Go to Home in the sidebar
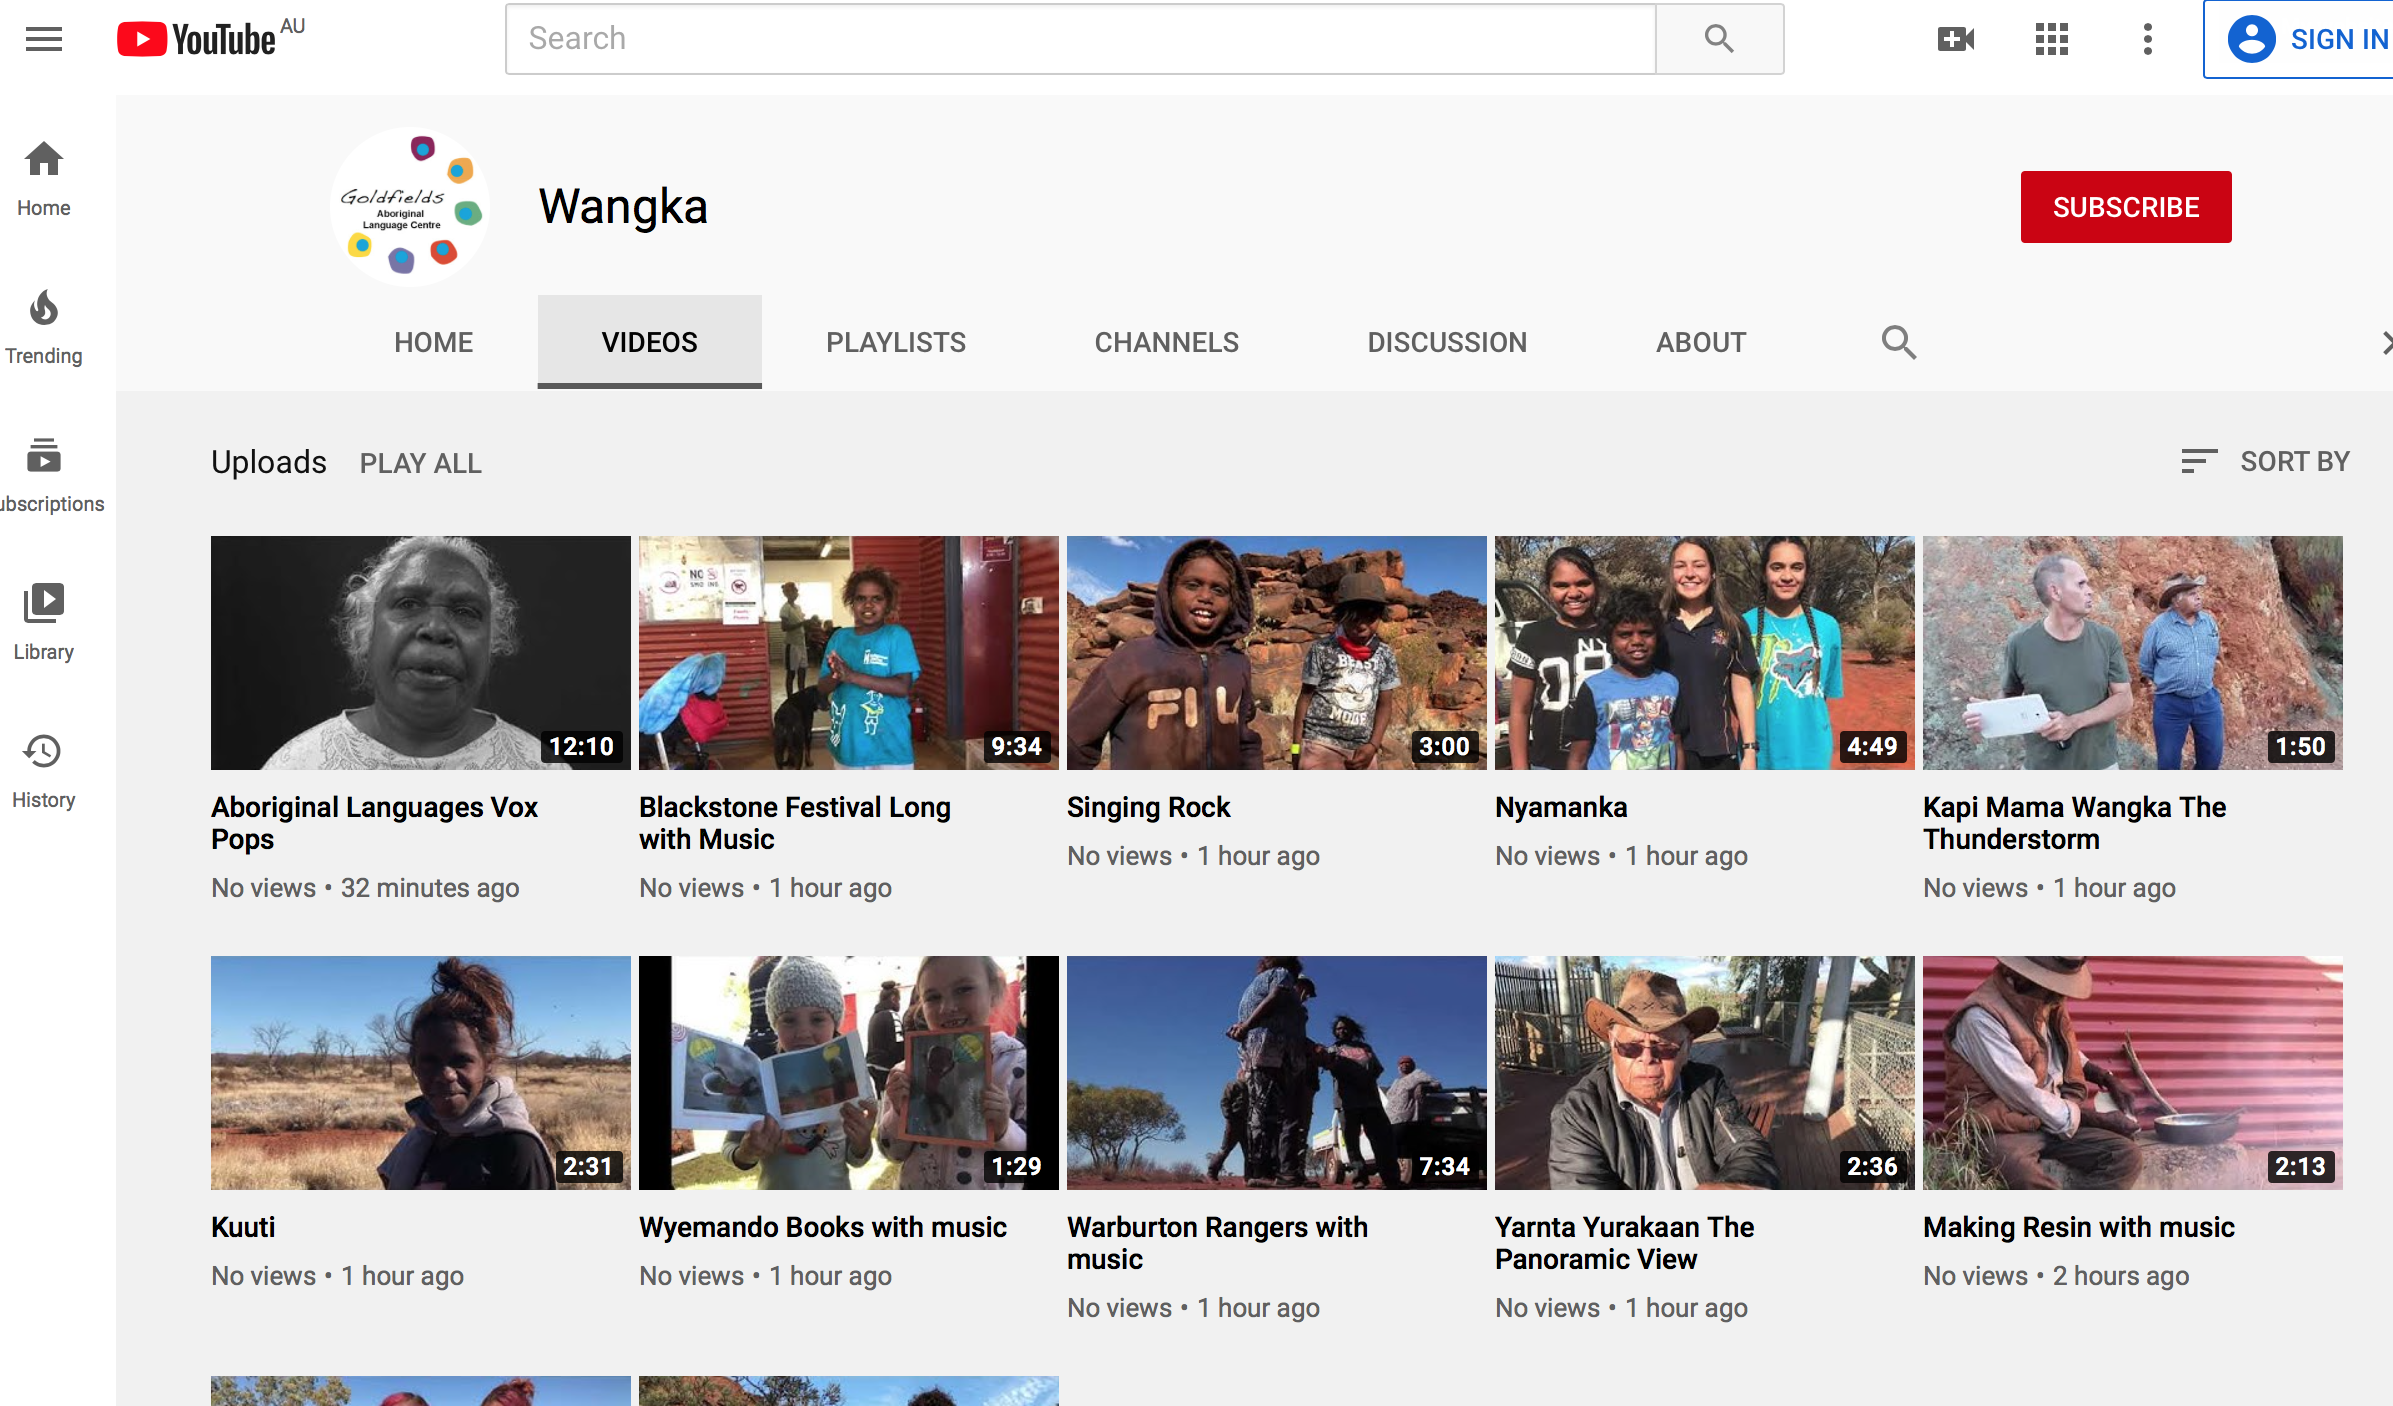 click(44, 179)
